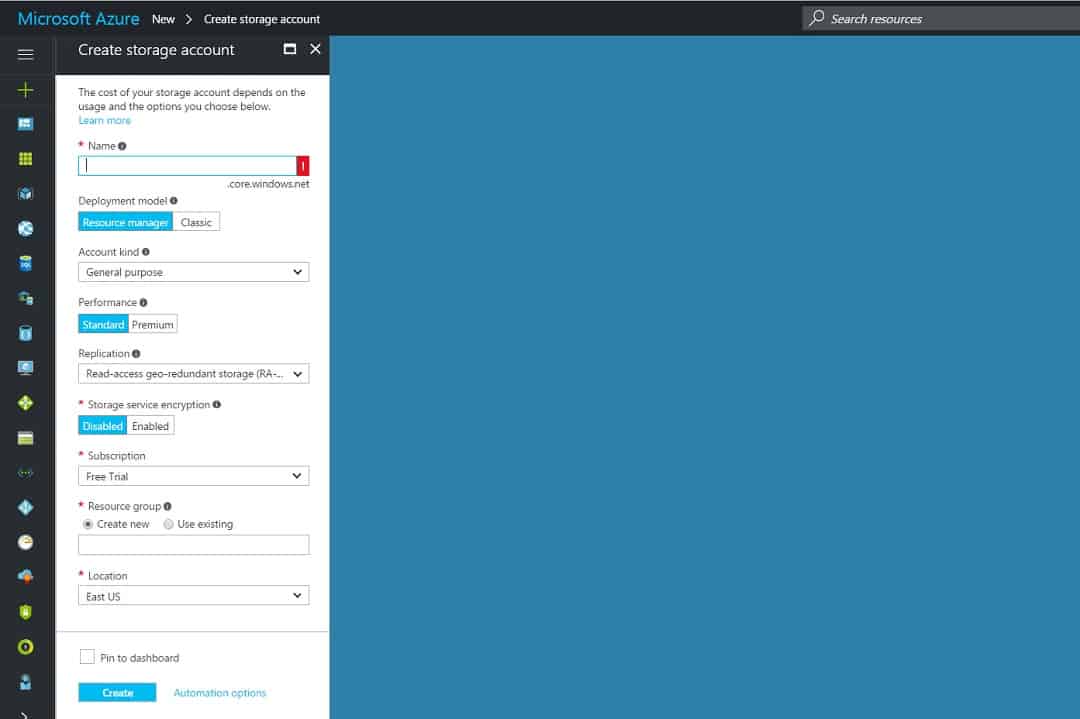Click info icon next to Resource group
The width and height of the screenshot is (1080, 719).
click(x=167, y=506)
